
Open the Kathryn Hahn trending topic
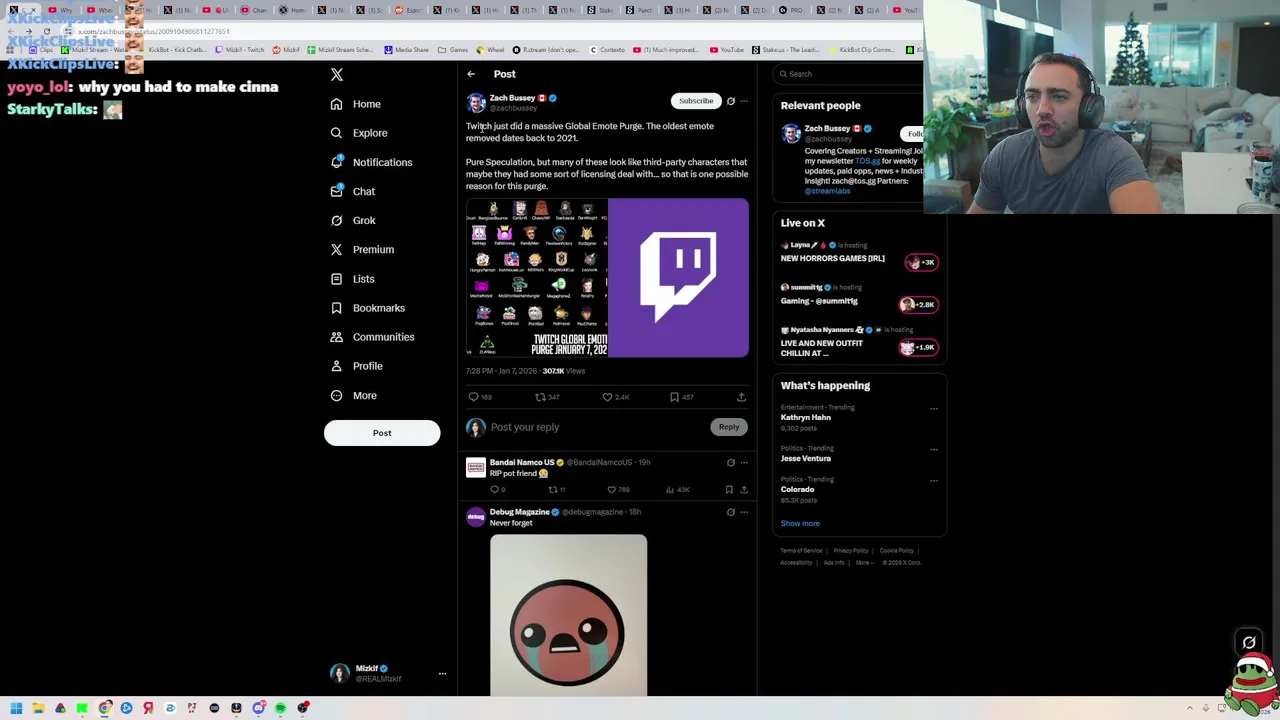pyautogui.click(x=806, y=418)
